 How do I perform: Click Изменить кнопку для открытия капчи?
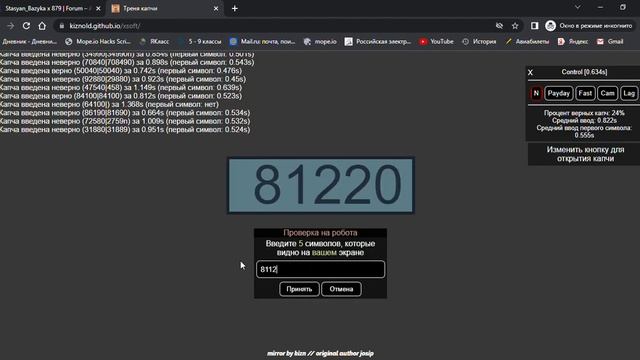585,154
